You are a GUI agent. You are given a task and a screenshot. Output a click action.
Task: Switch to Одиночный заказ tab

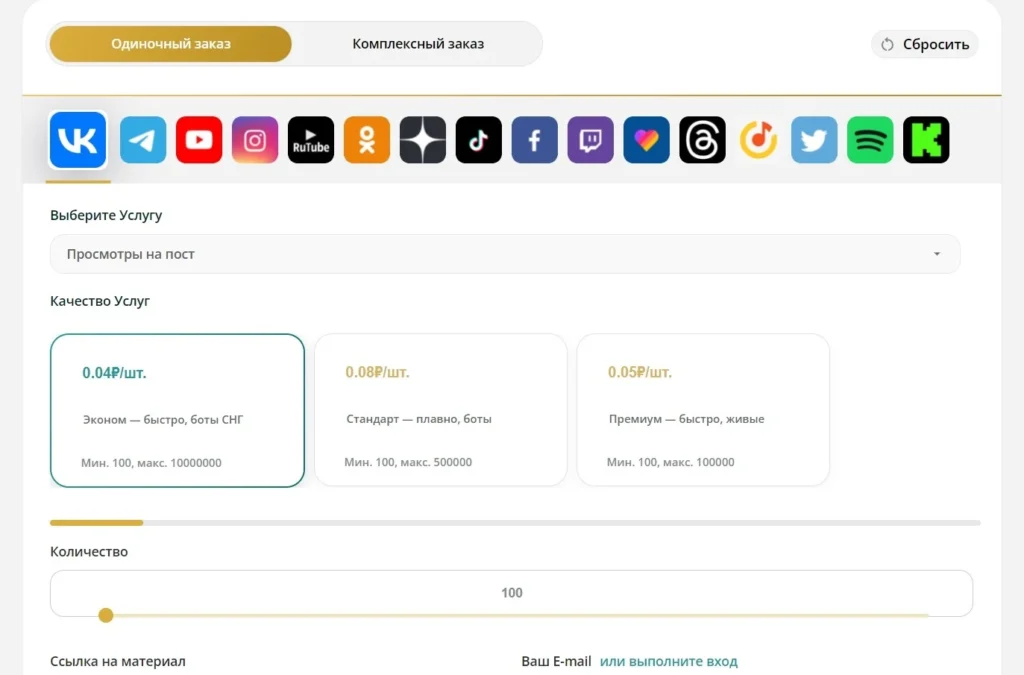point(170,44)
